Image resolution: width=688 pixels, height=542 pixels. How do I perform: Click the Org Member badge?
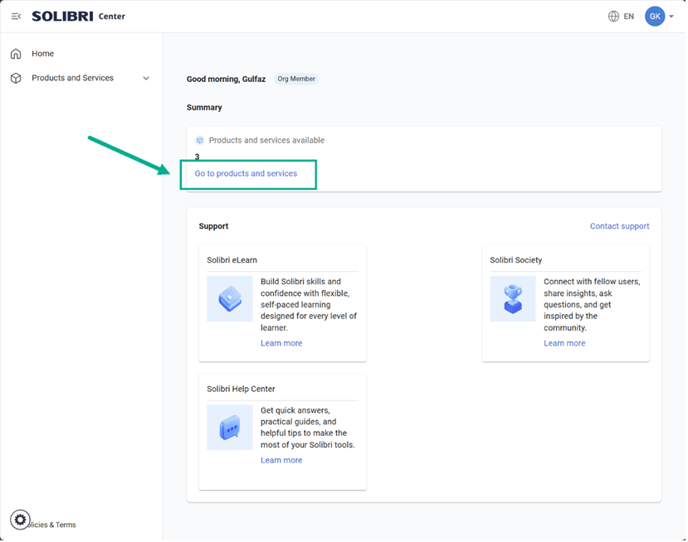tap(296, 79)
